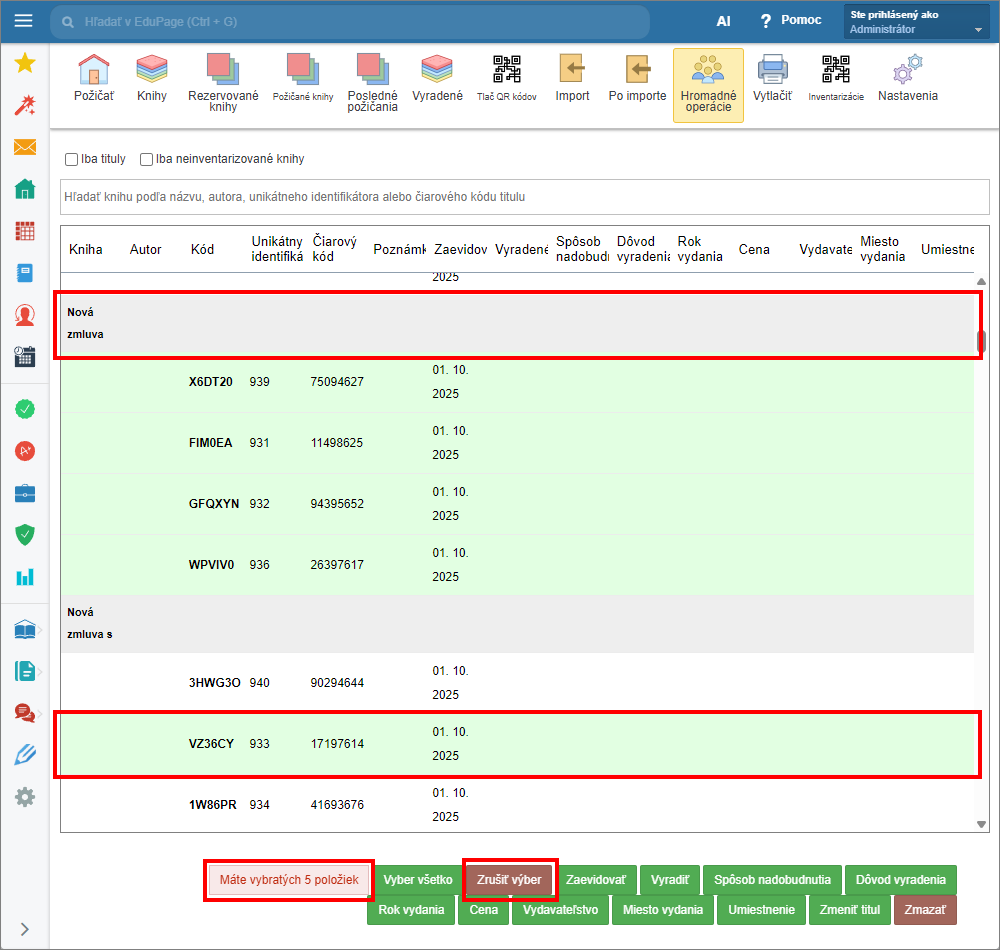This screenshot has height=950, width=1000.
Task: Enable the Iba tituly checkbox
Action: coord(72,159)
